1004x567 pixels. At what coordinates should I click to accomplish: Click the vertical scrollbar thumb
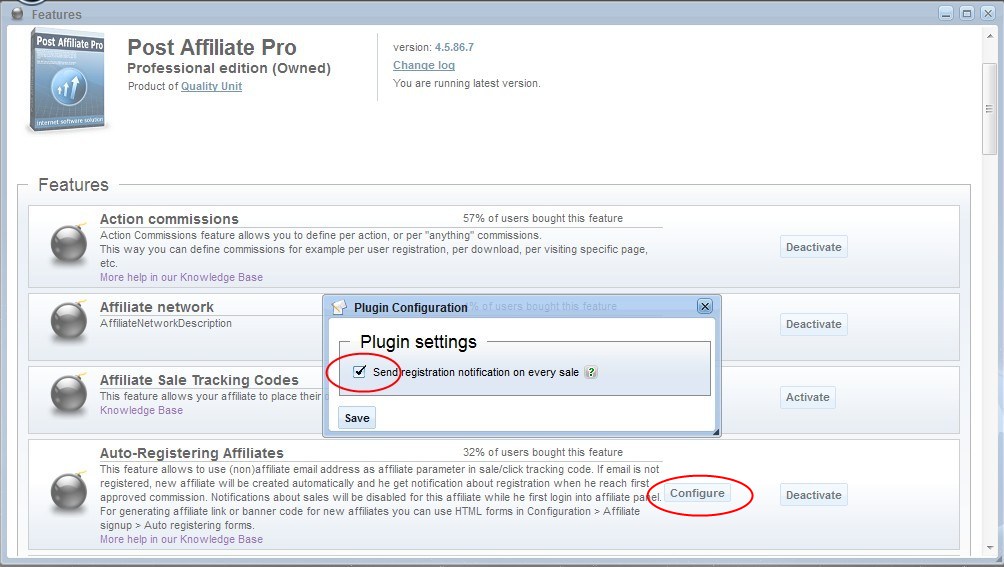coord(990,109)
